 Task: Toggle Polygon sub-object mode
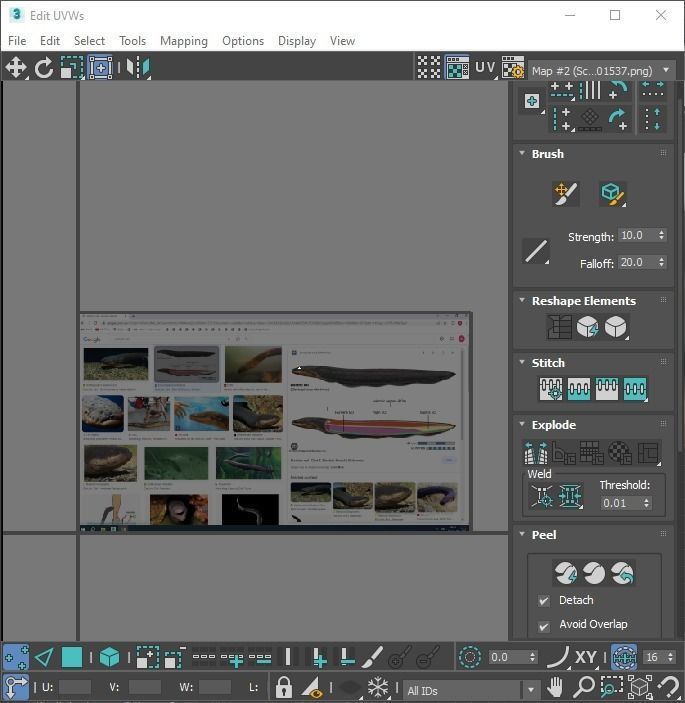[x=72, y=657]
